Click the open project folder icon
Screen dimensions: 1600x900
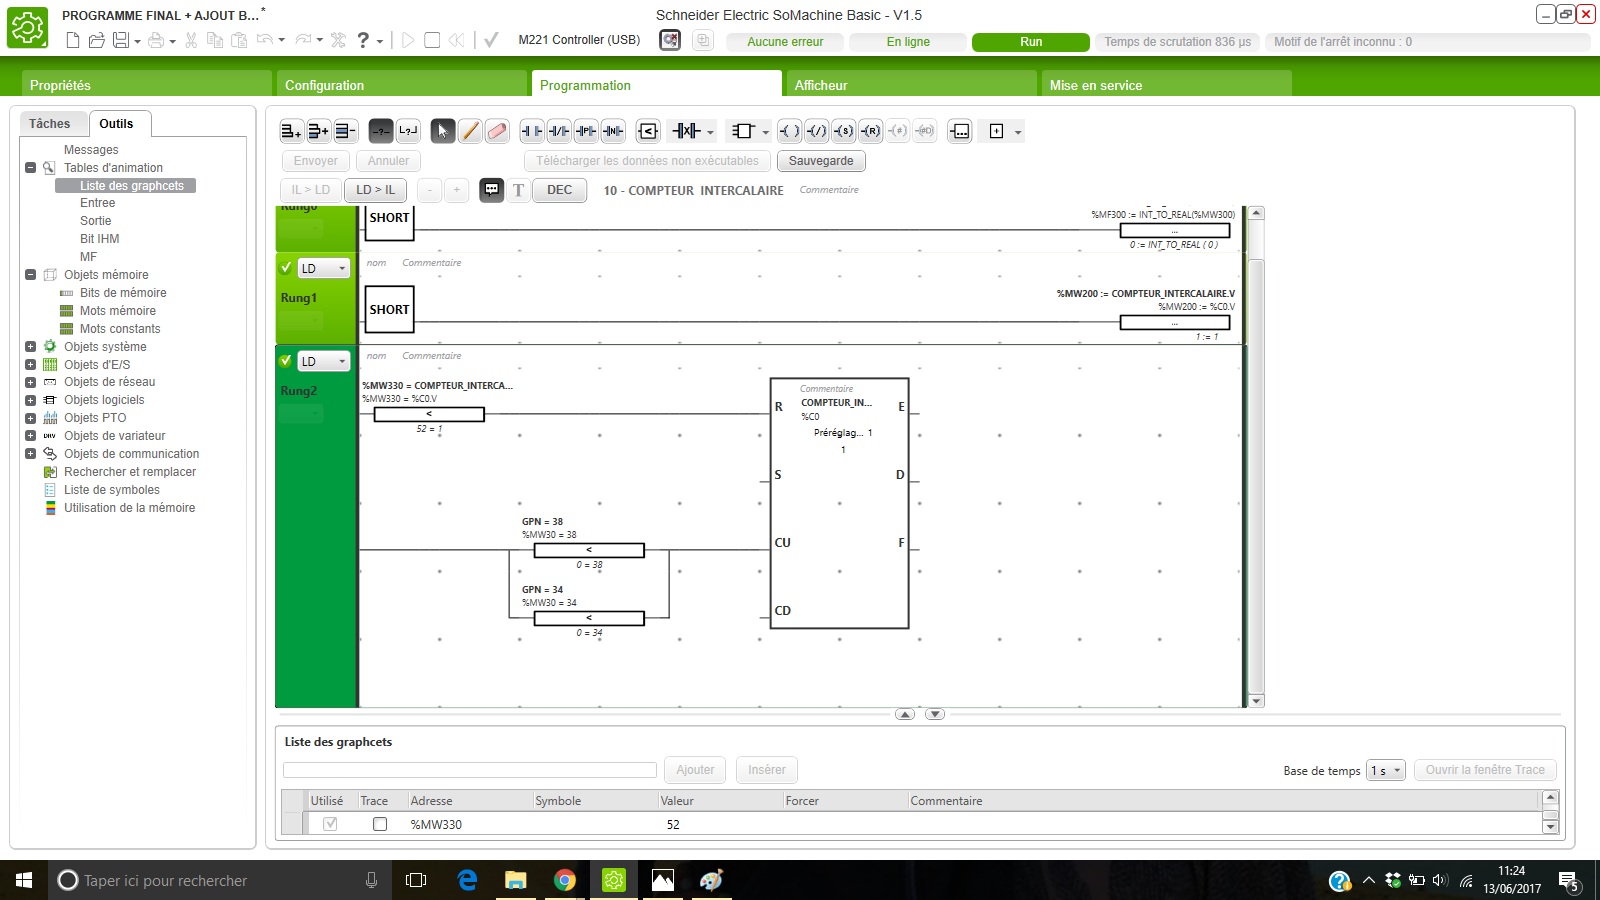[x=97, y=40]
